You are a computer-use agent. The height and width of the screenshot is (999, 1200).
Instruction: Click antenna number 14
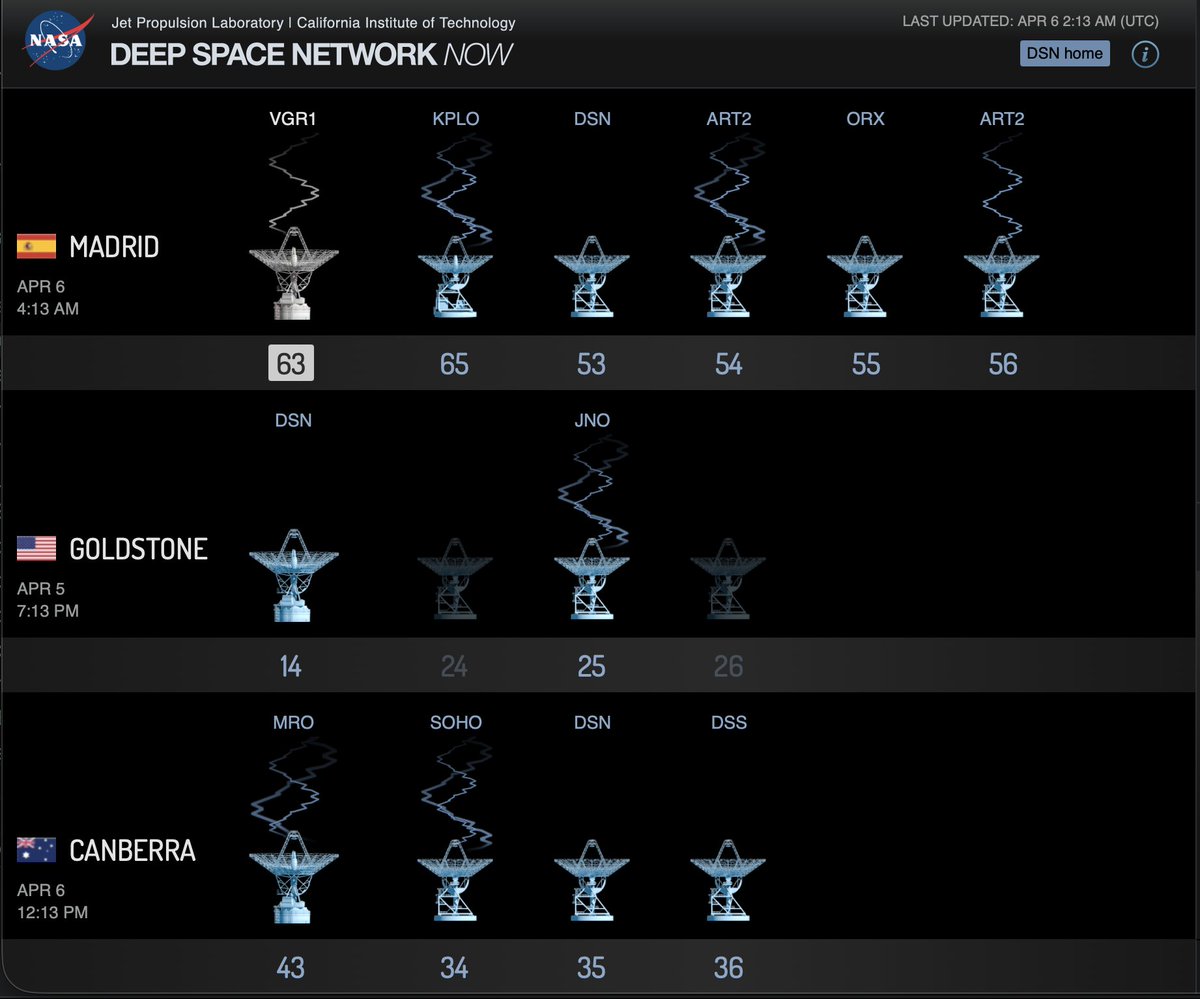tap(291, 666)
